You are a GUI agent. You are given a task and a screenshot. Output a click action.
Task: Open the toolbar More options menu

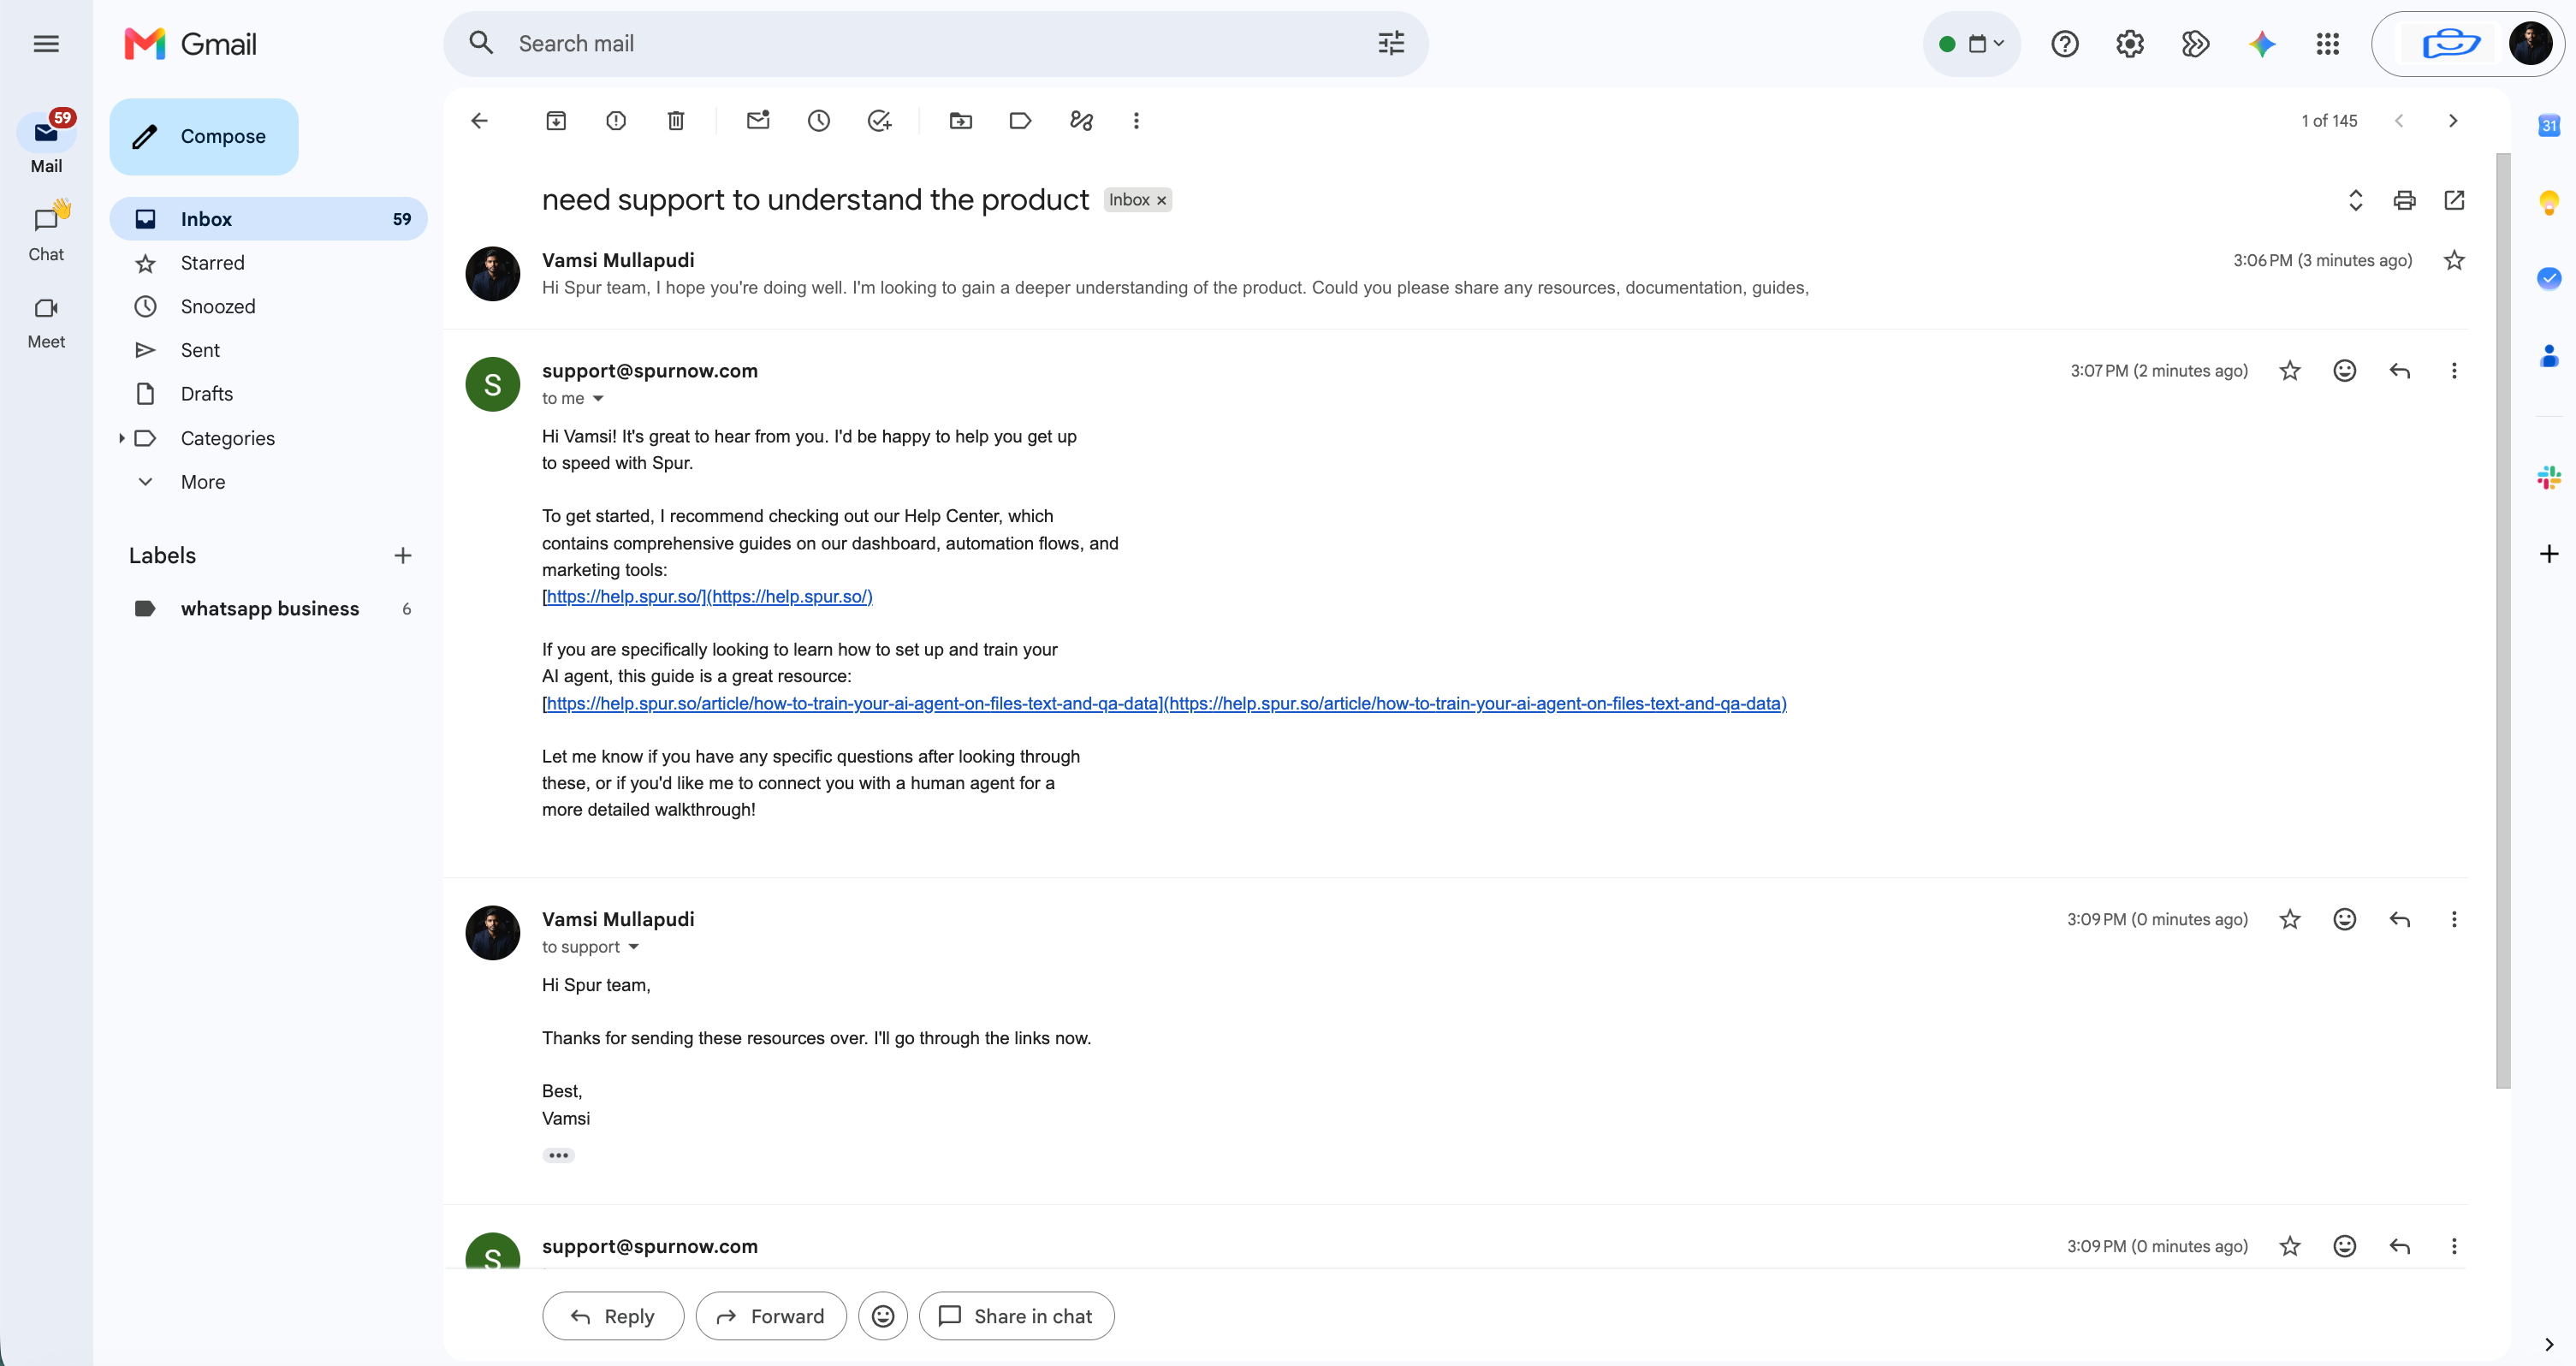[1136, 121]
